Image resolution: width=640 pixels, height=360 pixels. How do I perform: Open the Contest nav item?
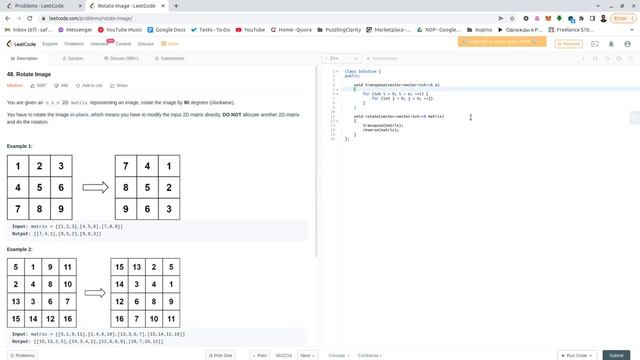click(x=123, y=44)
